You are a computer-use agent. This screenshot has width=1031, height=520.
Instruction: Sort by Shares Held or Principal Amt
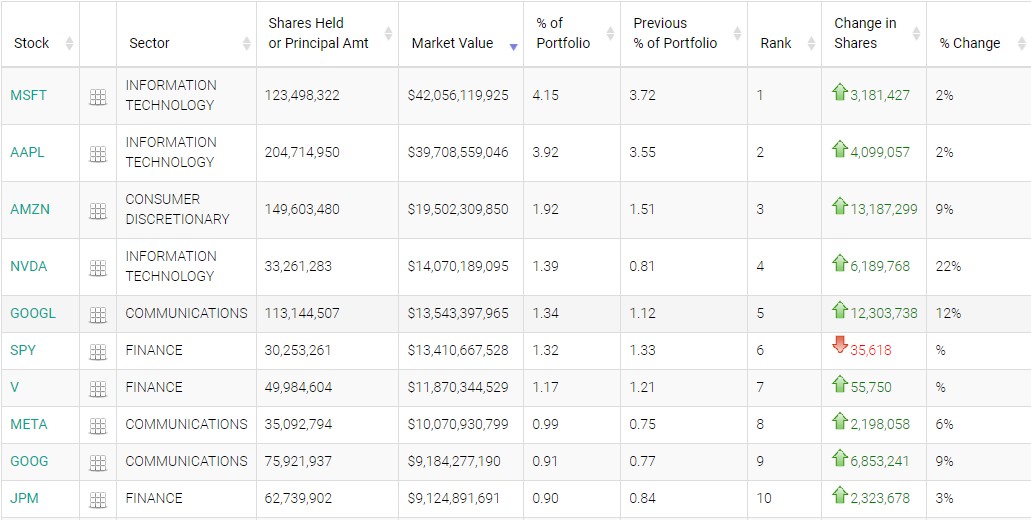[x=318, y=33]
